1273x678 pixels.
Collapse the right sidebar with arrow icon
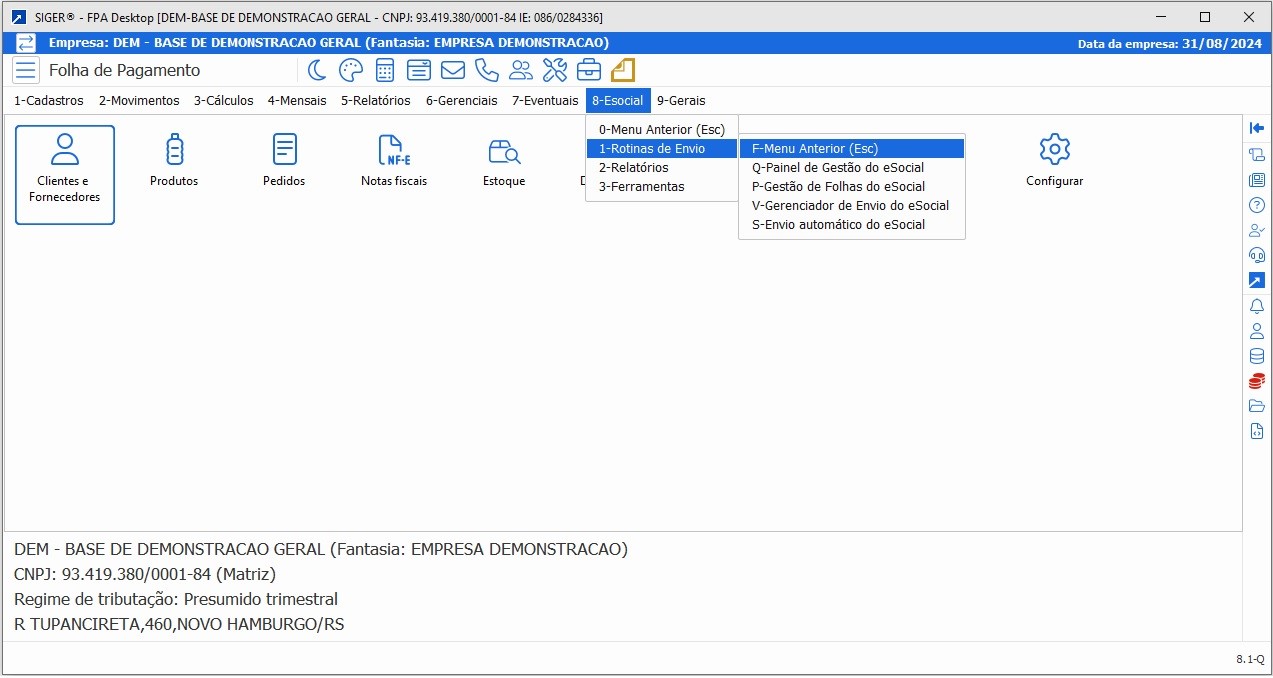(1257, 128)
